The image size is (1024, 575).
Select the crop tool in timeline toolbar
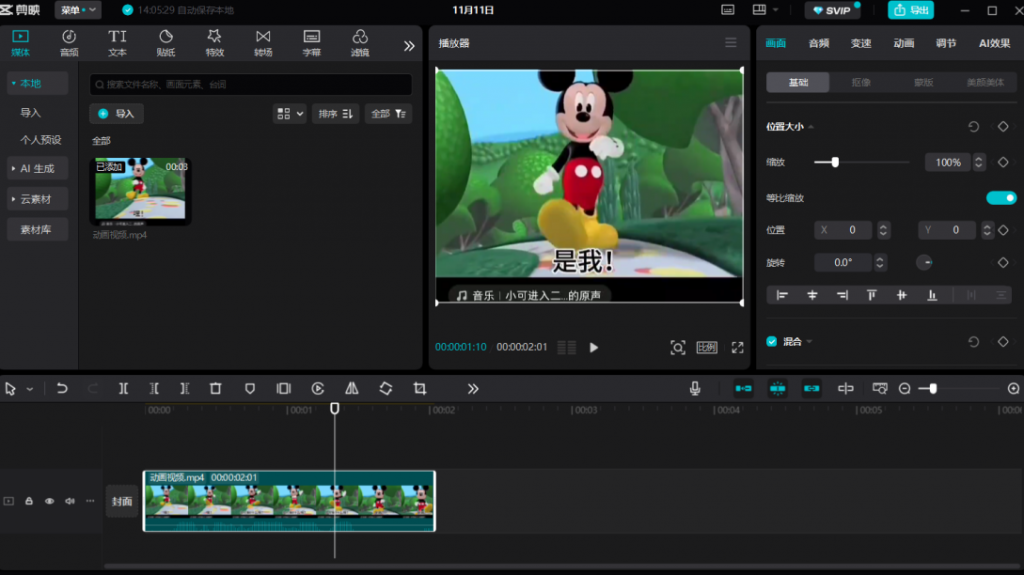(419, 388)
